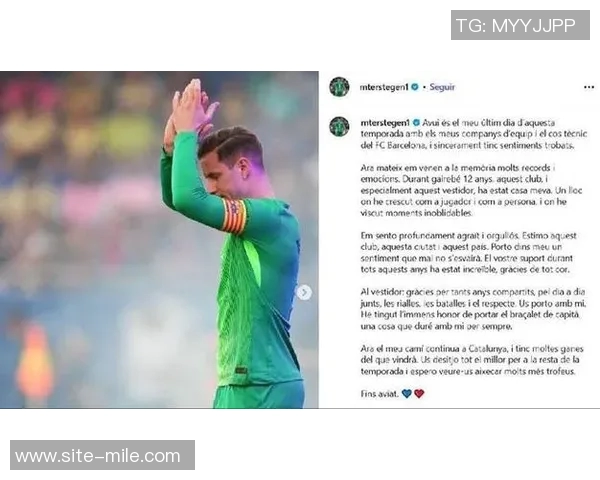This screenshot has width=600, height=480.
Task: Click the small avatar beside the caption
Action: pyautogui.click(x=339, y=127)
